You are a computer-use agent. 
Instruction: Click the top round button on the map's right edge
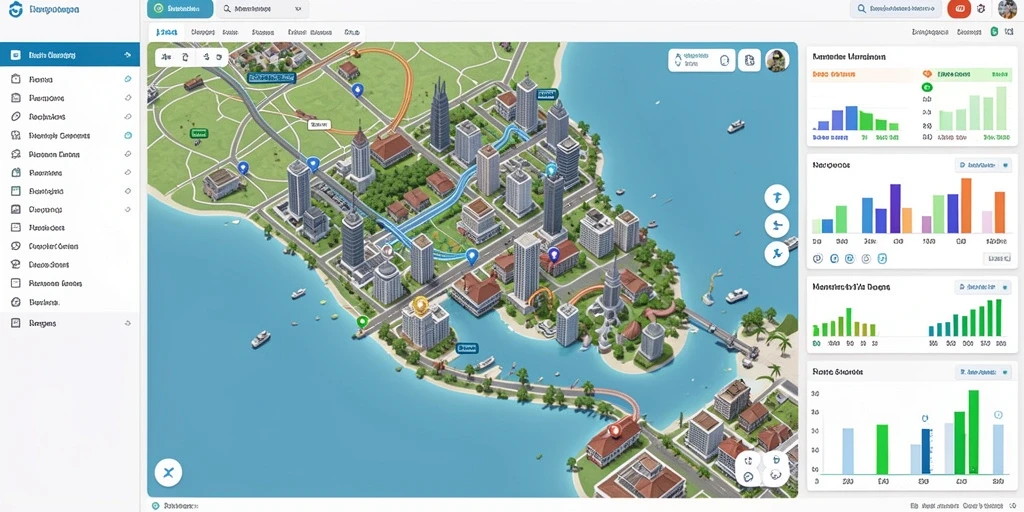coord(776,197)
